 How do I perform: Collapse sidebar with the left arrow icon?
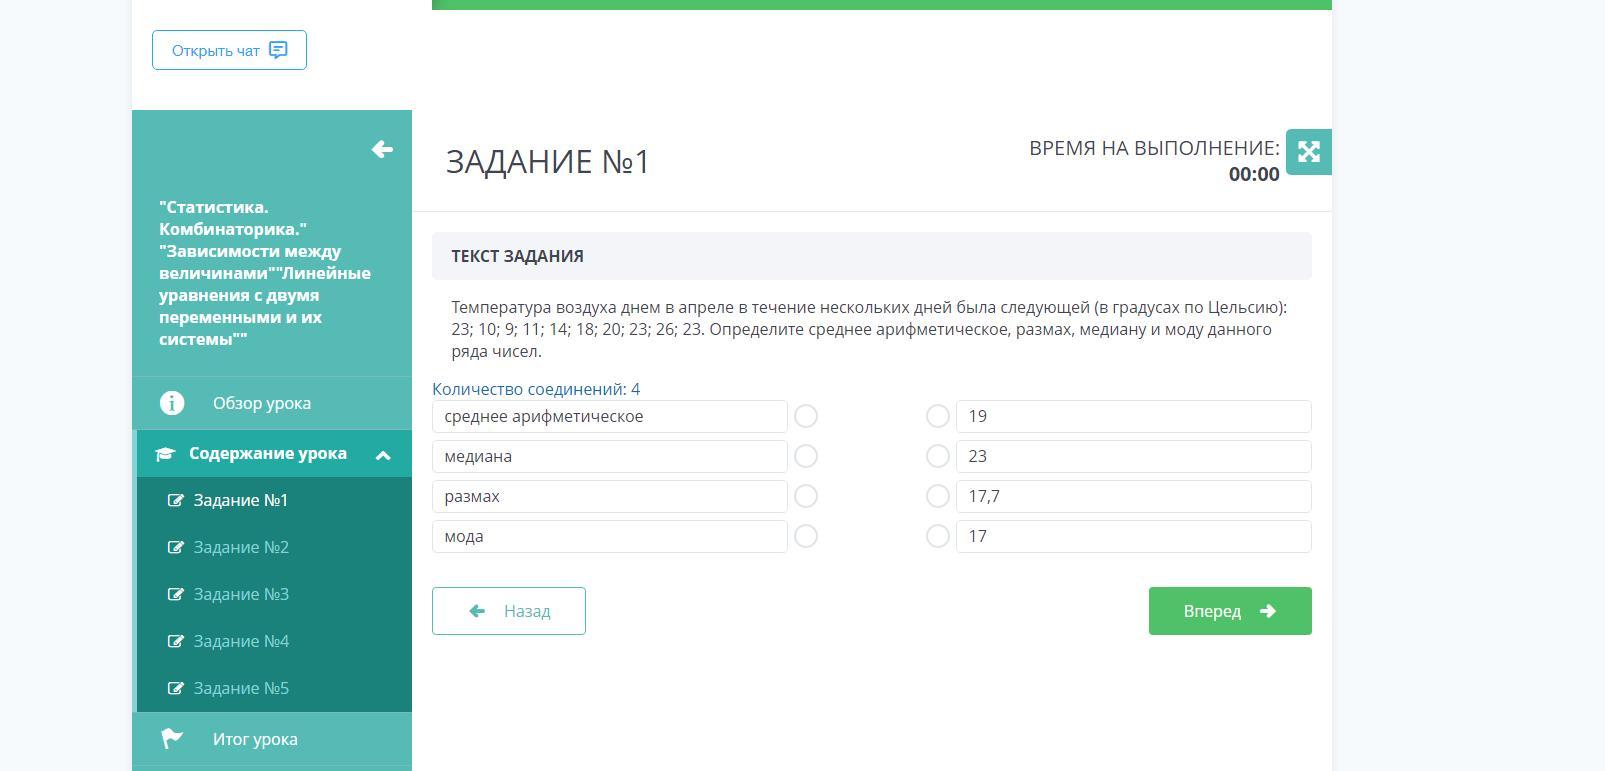[382, 149]
